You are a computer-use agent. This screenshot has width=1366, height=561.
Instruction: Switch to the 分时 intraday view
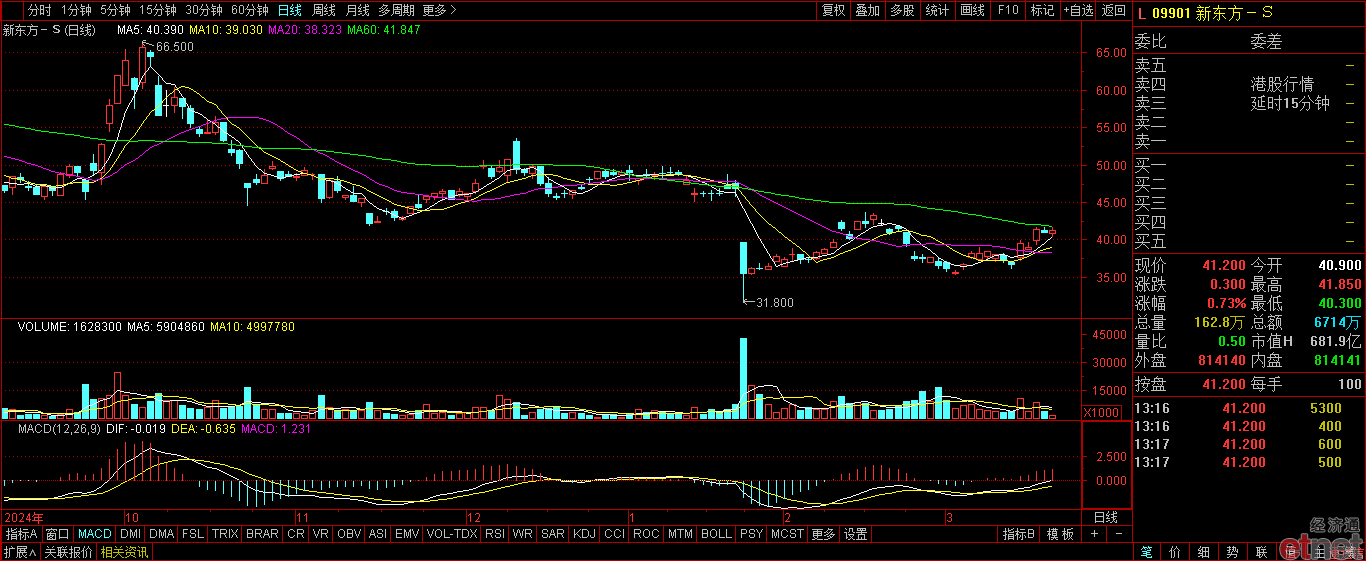tap(39, 10)
